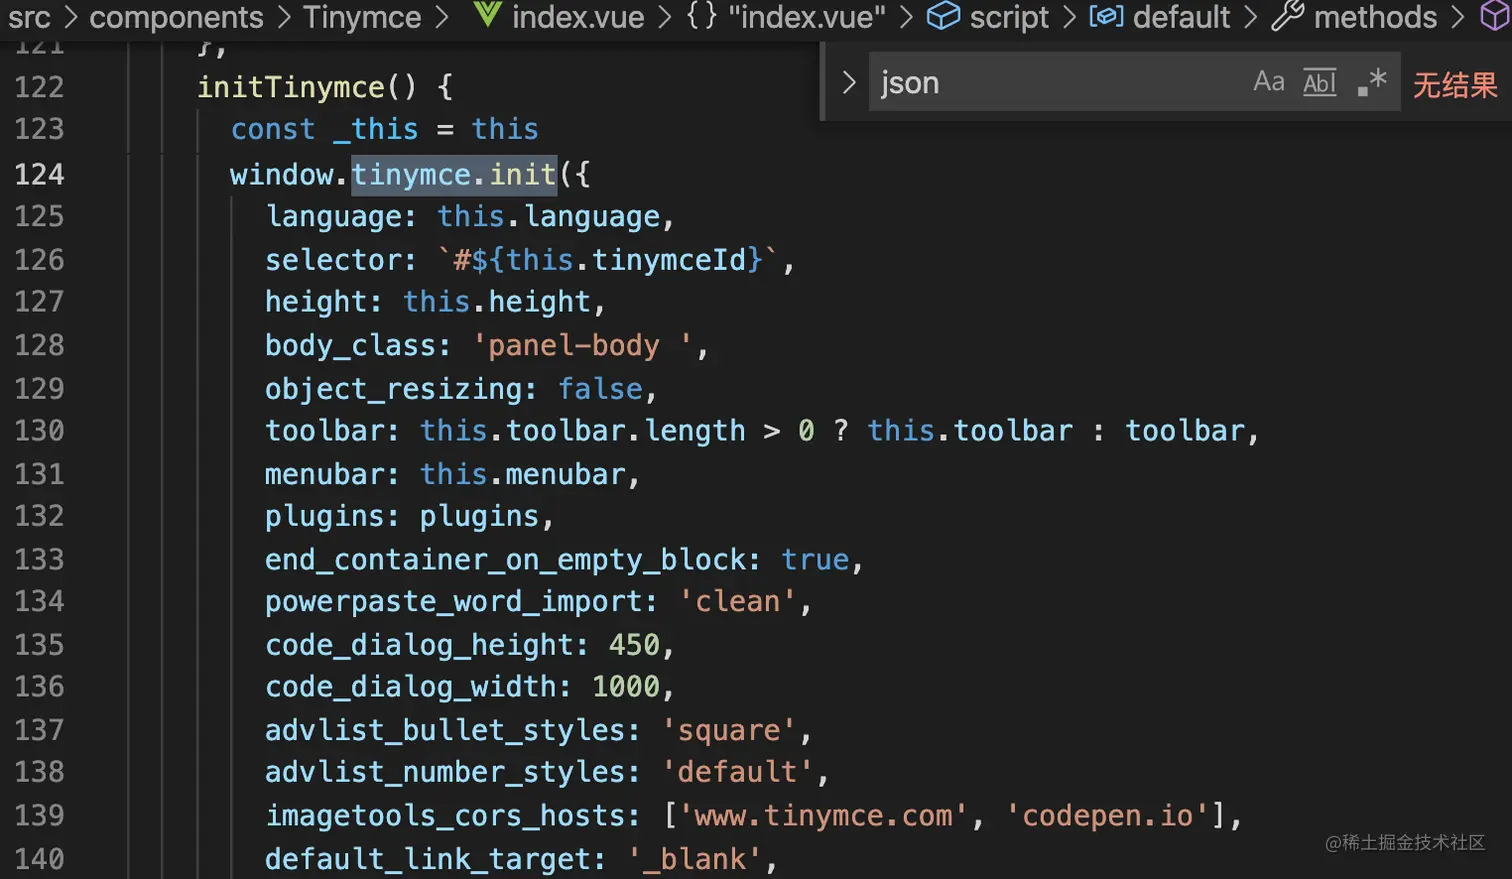Open the src folder breadcrumb
The height and width of the screenshot is (879, 1512).
[29, 16]
